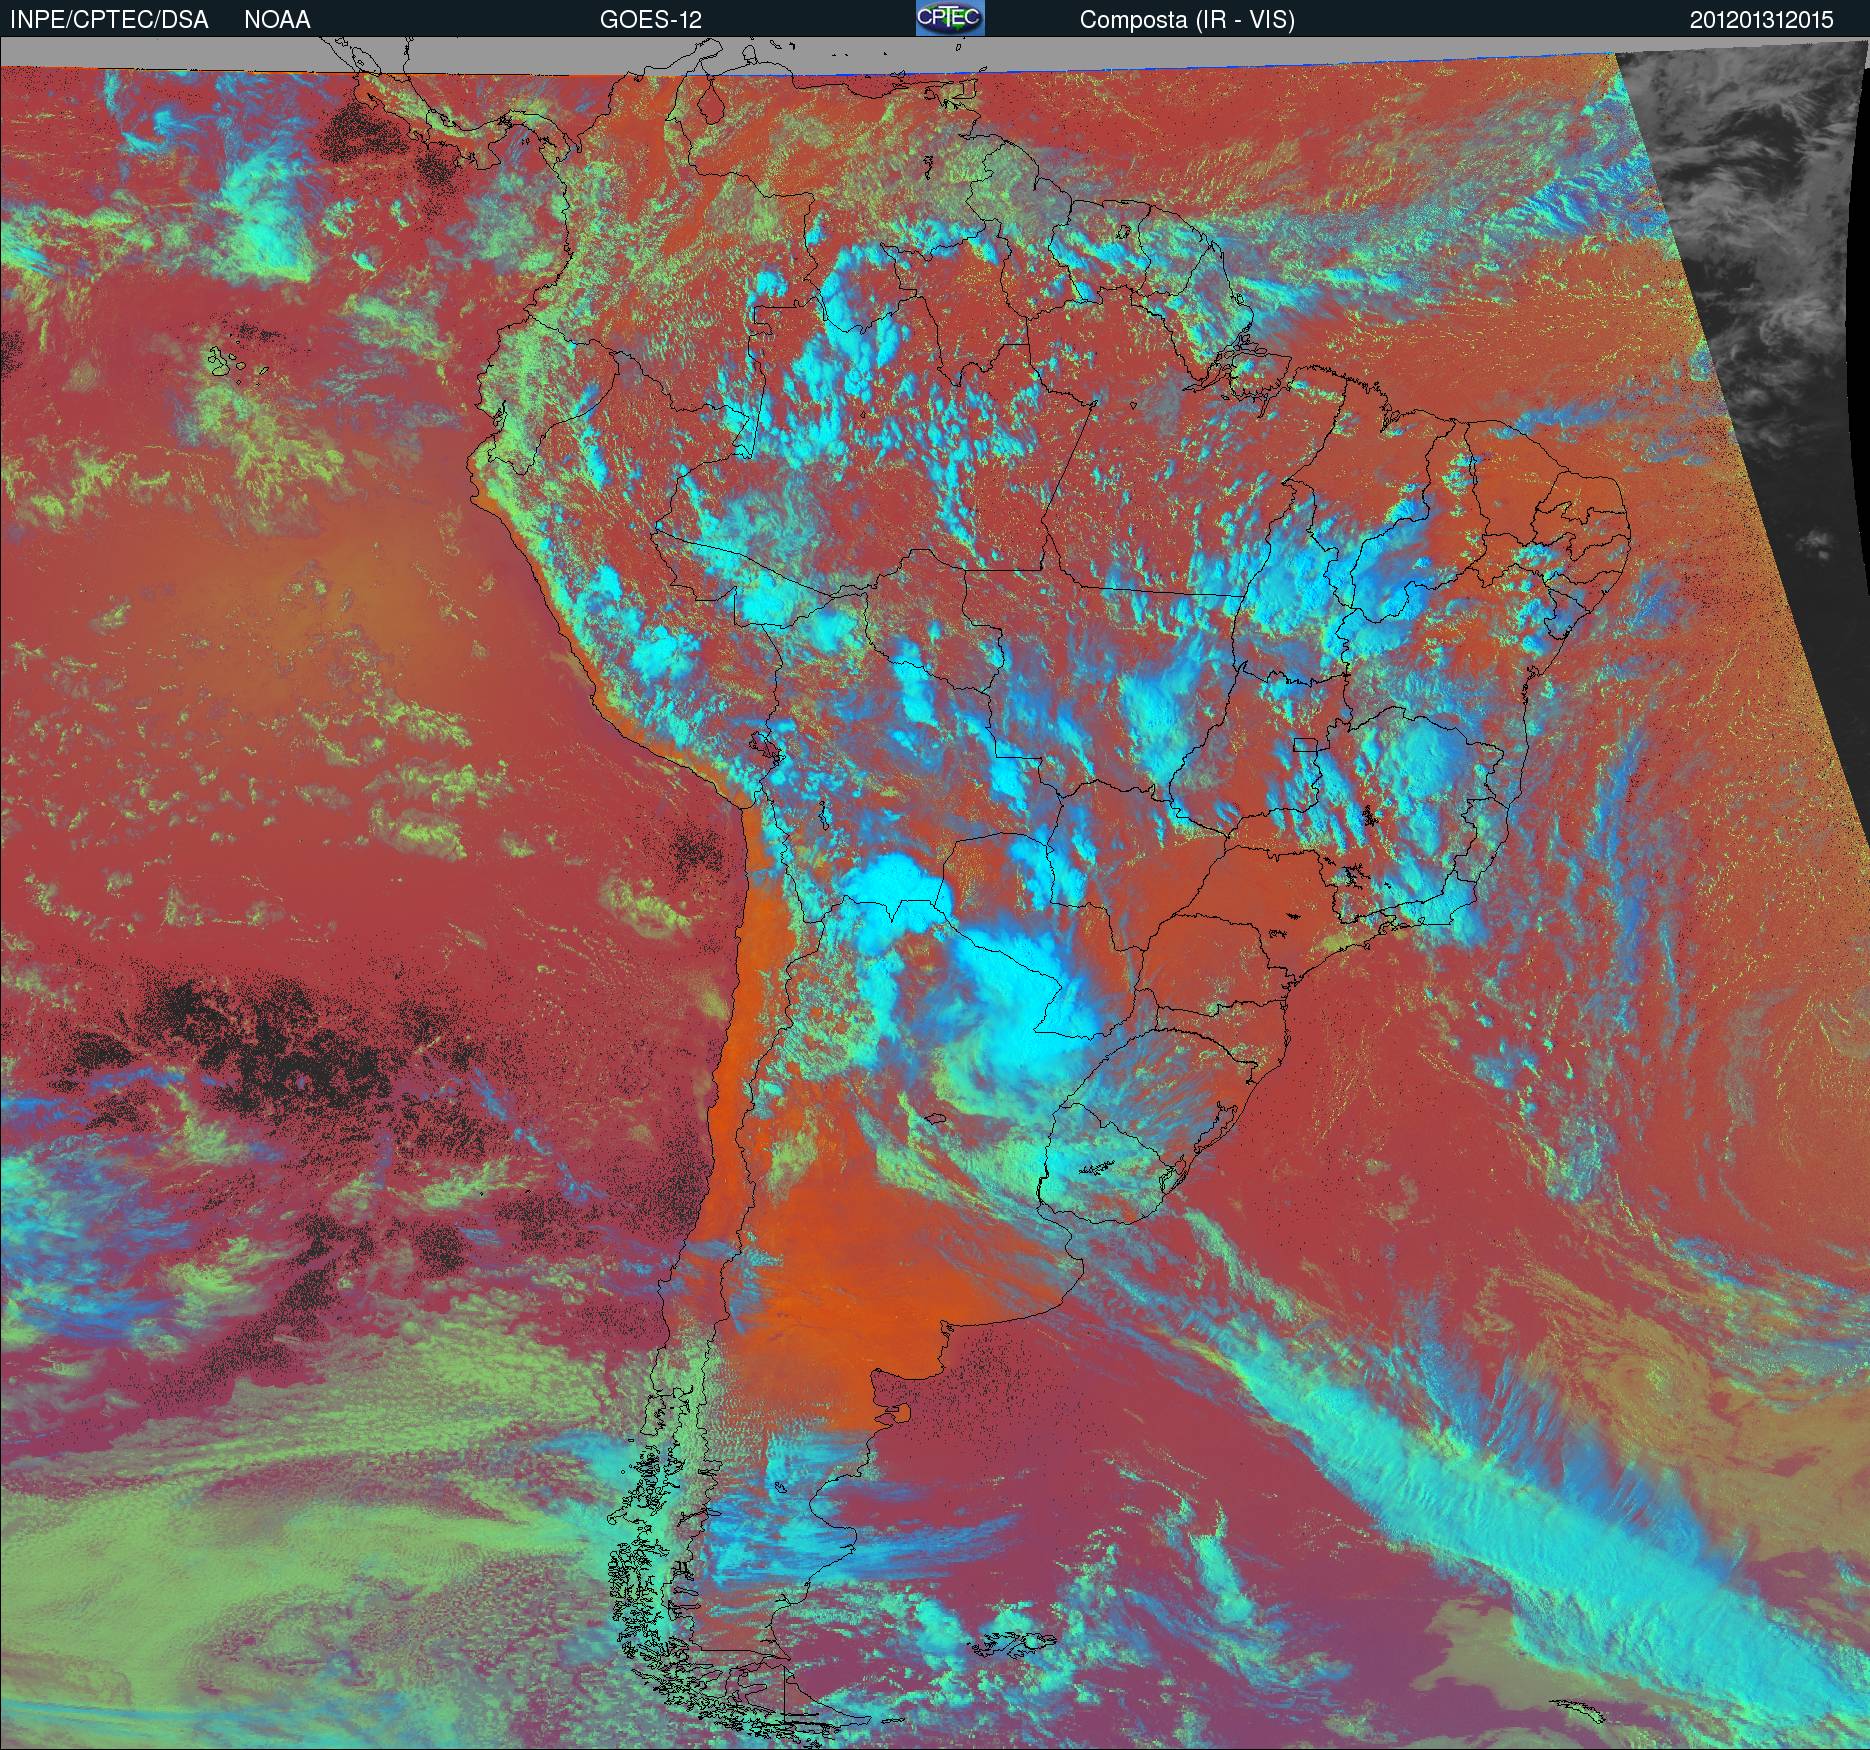This screenshot has height=1750, width=1870.
Task: Click the Composta (IR - VIS) title
Action: point(1187,21)
